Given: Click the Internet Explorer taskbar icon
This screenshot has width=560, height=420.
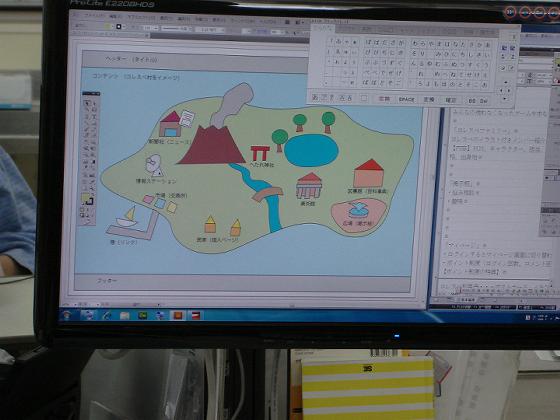Looking at the screenshot, I should click(106, 315).
